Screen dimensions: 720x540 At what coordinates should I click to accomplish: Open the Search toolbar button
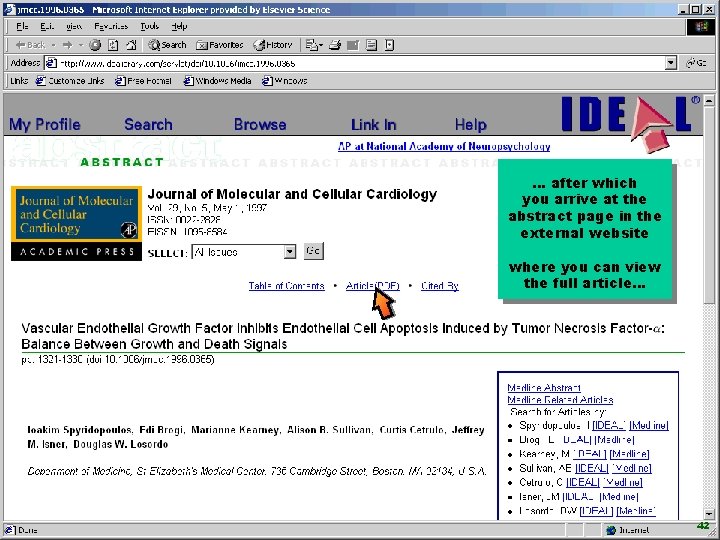167,45
